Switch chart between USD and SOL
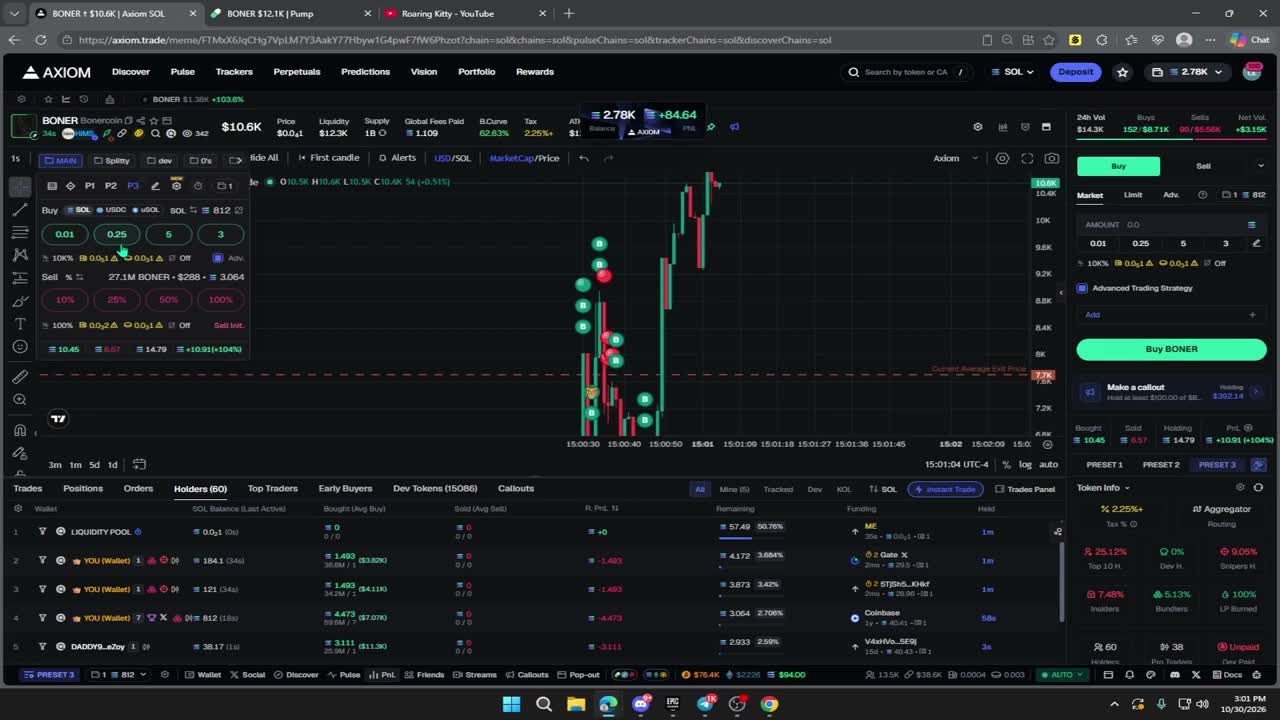The height and width of the screenshot is (720, 1280). [x=452, y=158]
